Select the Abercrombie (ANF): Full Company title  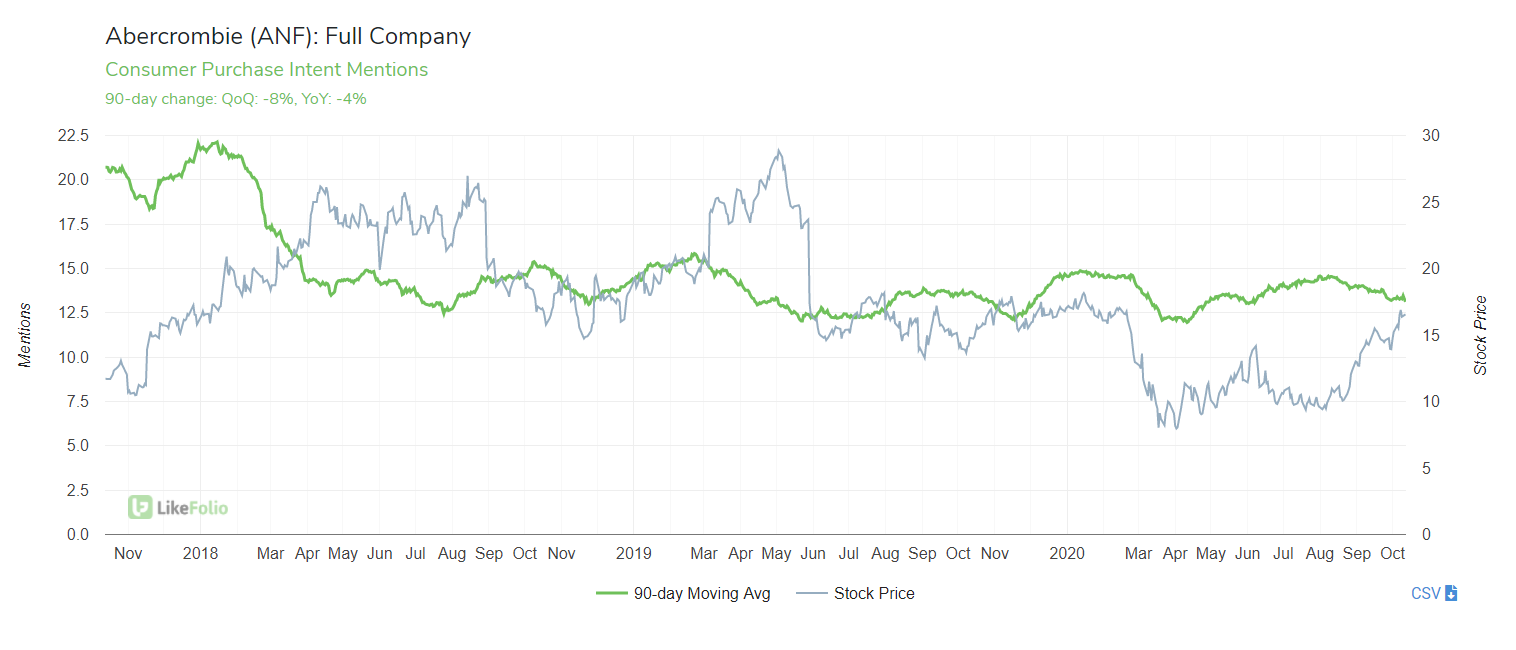click(288, 36)
